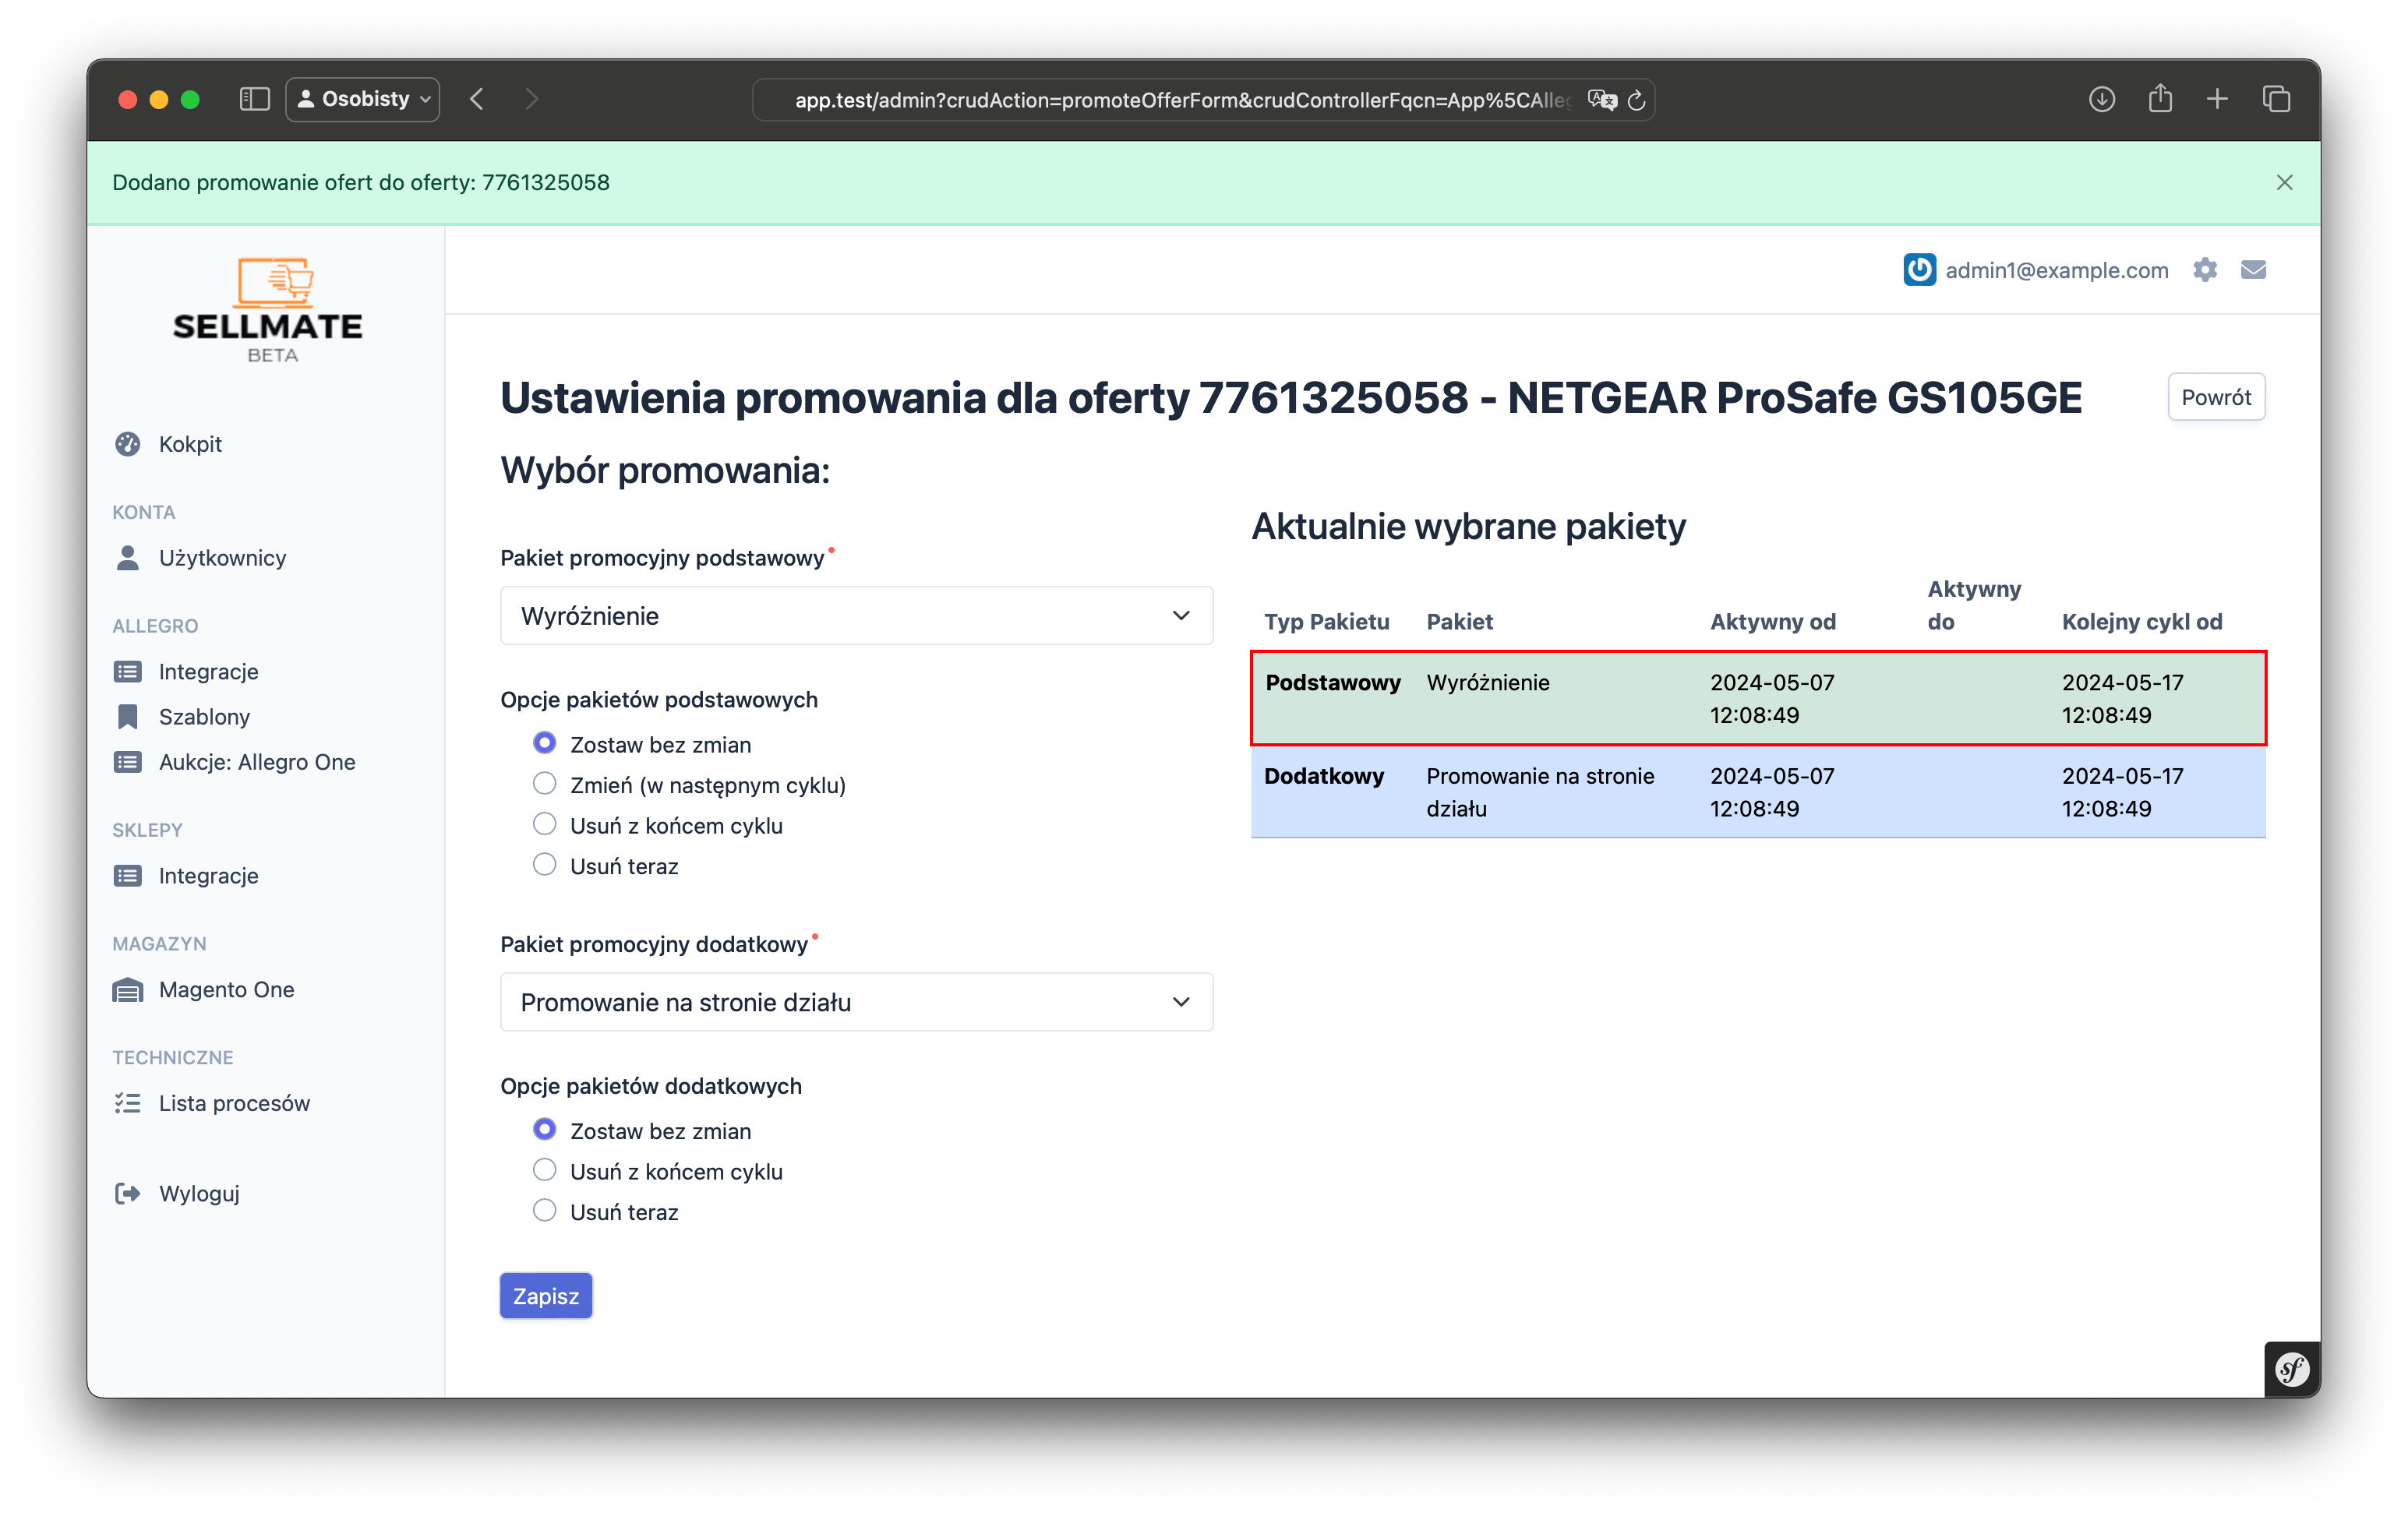Open the Osobisty profile dropdown
The width and height of the screenshot is (2408, 1513).
[x=363, y=99]
